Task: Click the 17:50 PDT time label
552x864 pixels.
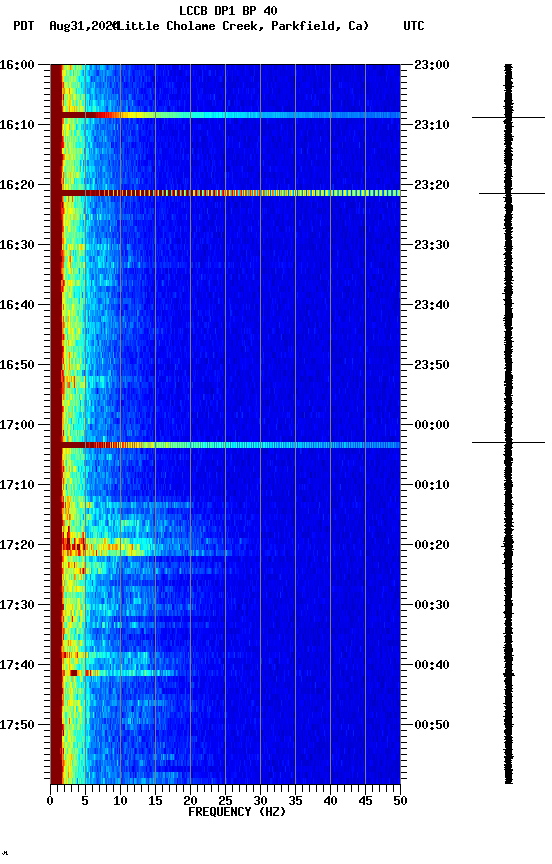Action: click(17, 725)
